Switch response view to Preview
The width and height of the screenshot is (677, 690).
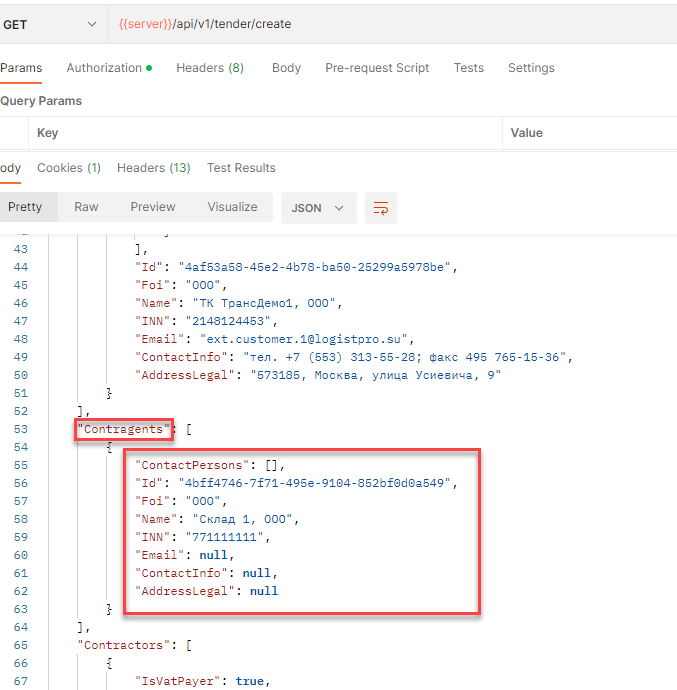tap(153, 207)
